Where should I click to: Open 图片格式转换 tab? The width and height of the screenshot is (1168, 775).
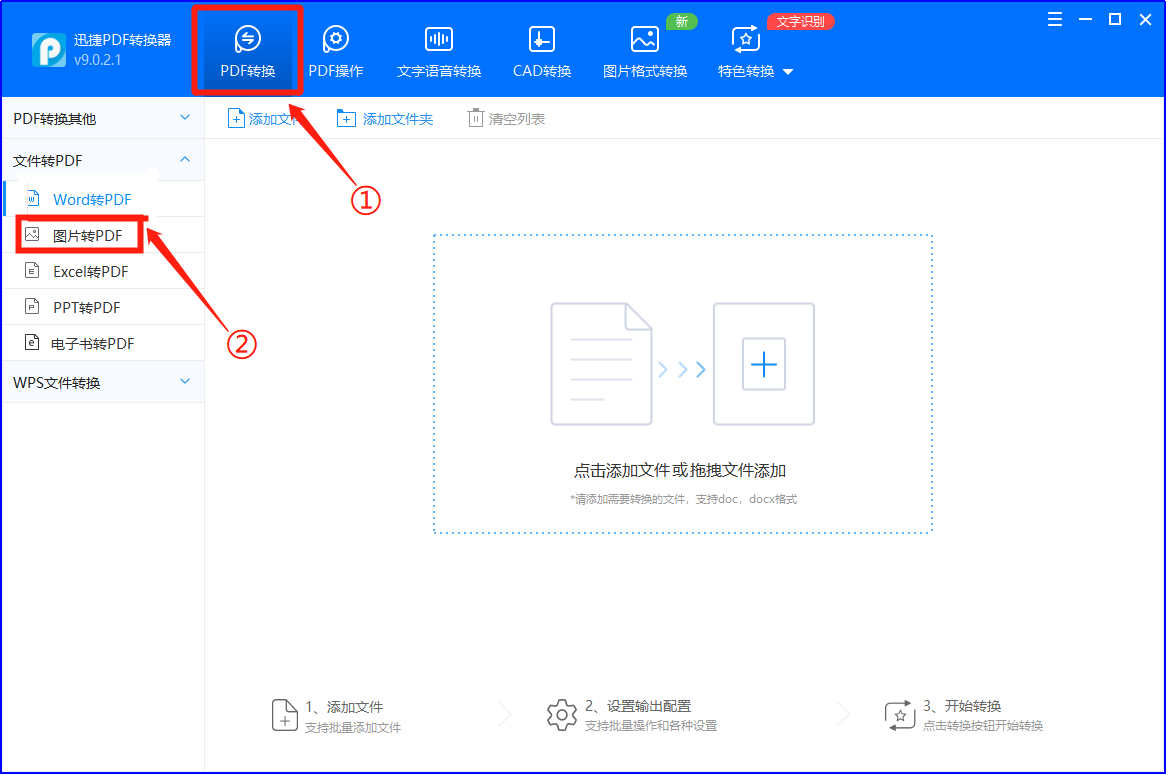click(x=644, y=51)
